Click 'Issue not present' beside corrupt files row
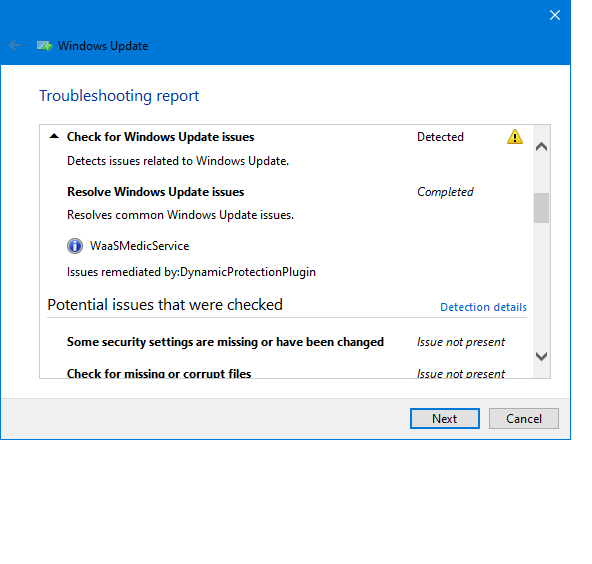Viewport: 592px width, 564px height. (x=461, y=373)
